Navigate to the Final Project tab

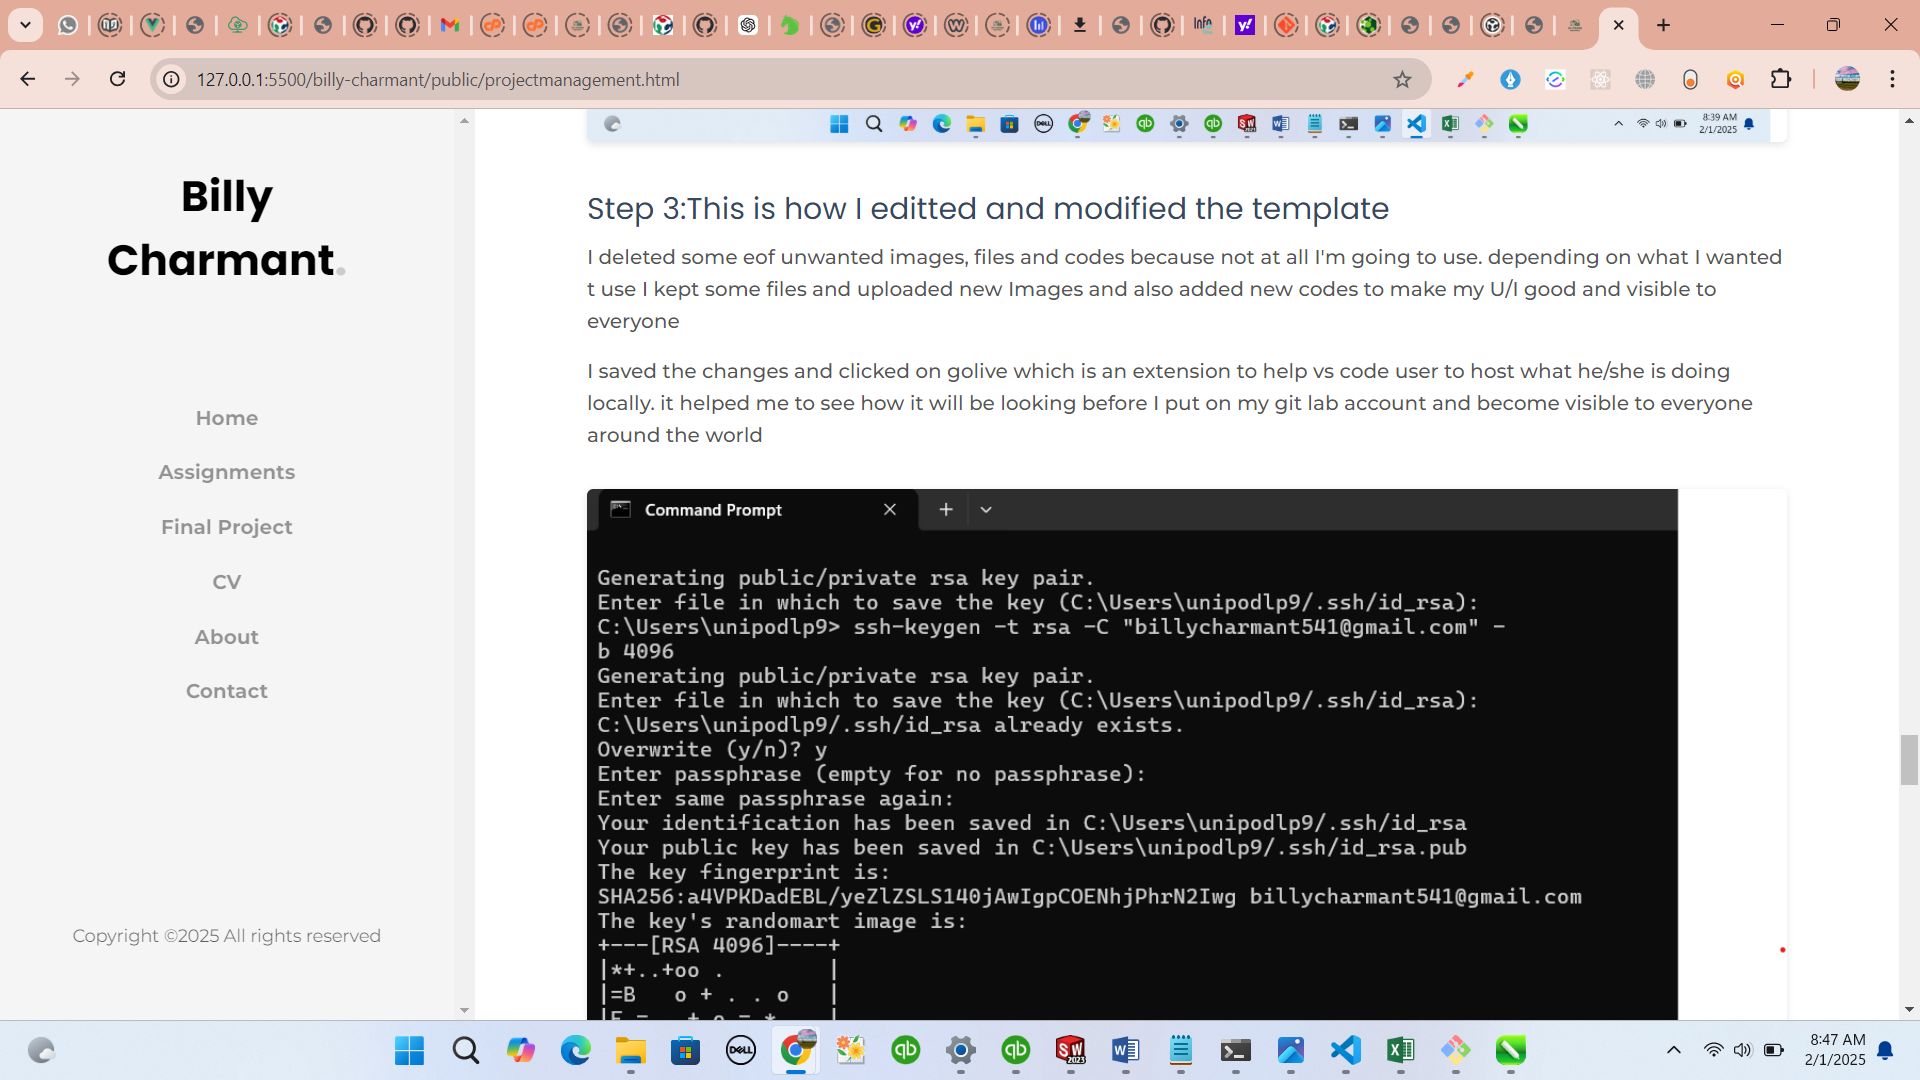click(x=227, y=526)
